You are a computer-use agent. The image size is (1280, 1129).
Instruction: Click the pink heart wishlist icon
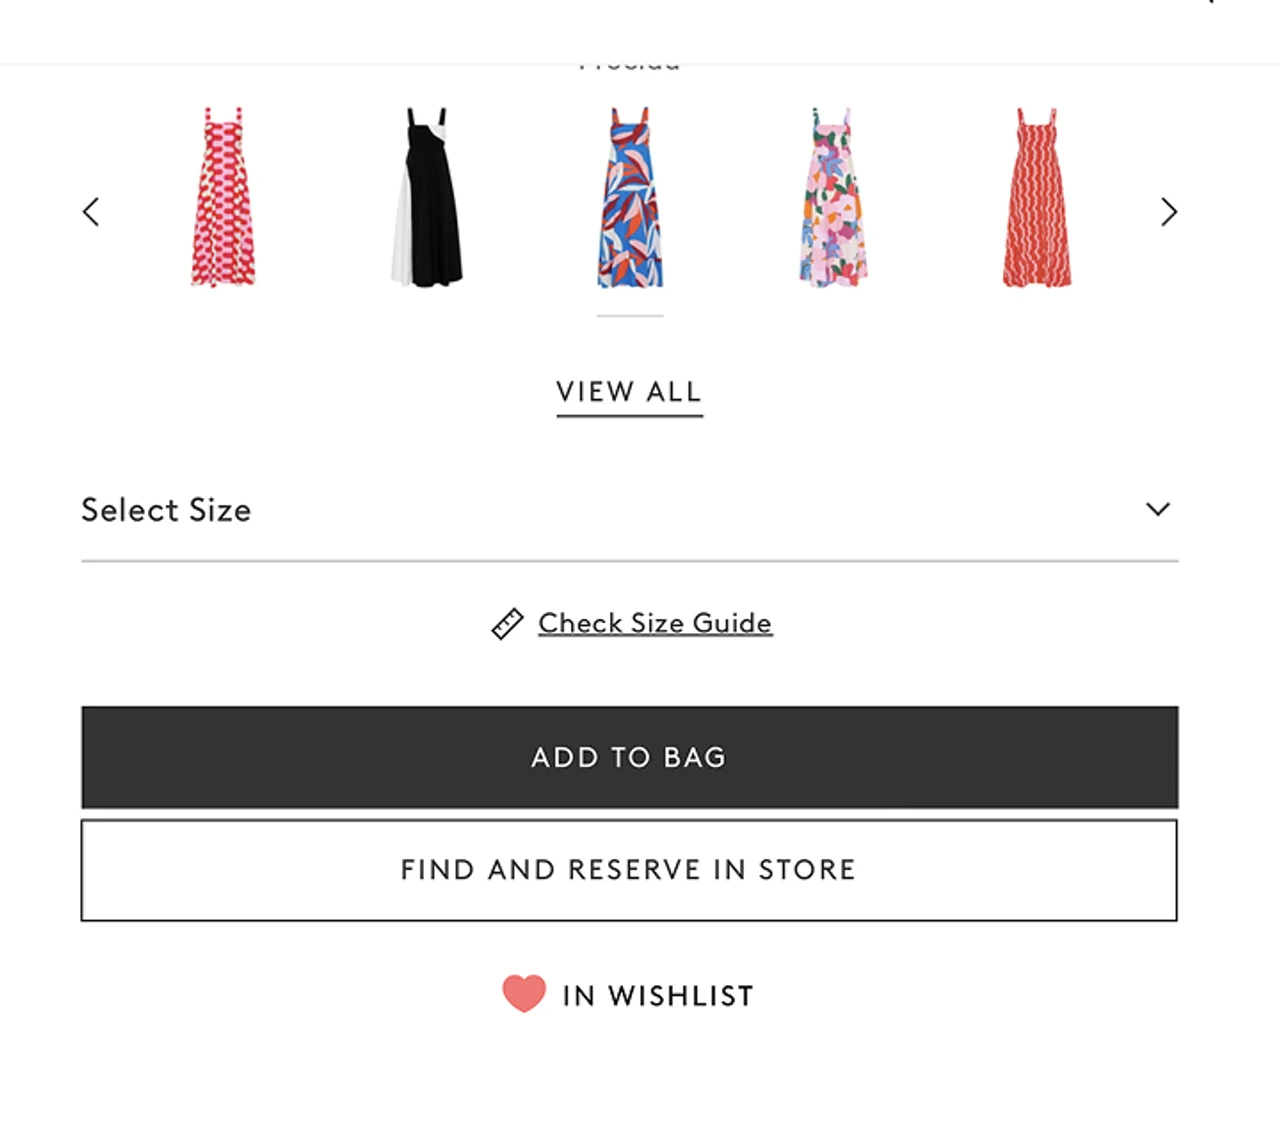pos(524,994)
